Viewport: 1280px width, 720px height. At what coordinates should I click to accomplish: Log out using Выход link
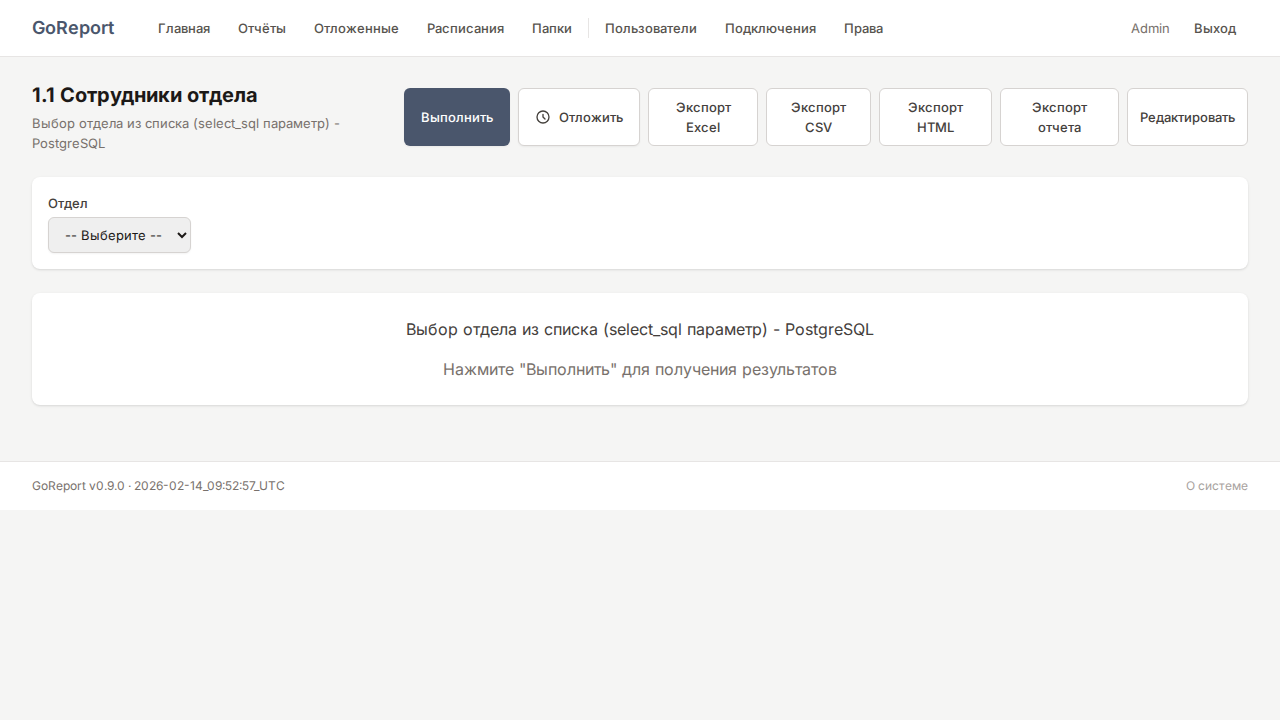pos(1215,28)
